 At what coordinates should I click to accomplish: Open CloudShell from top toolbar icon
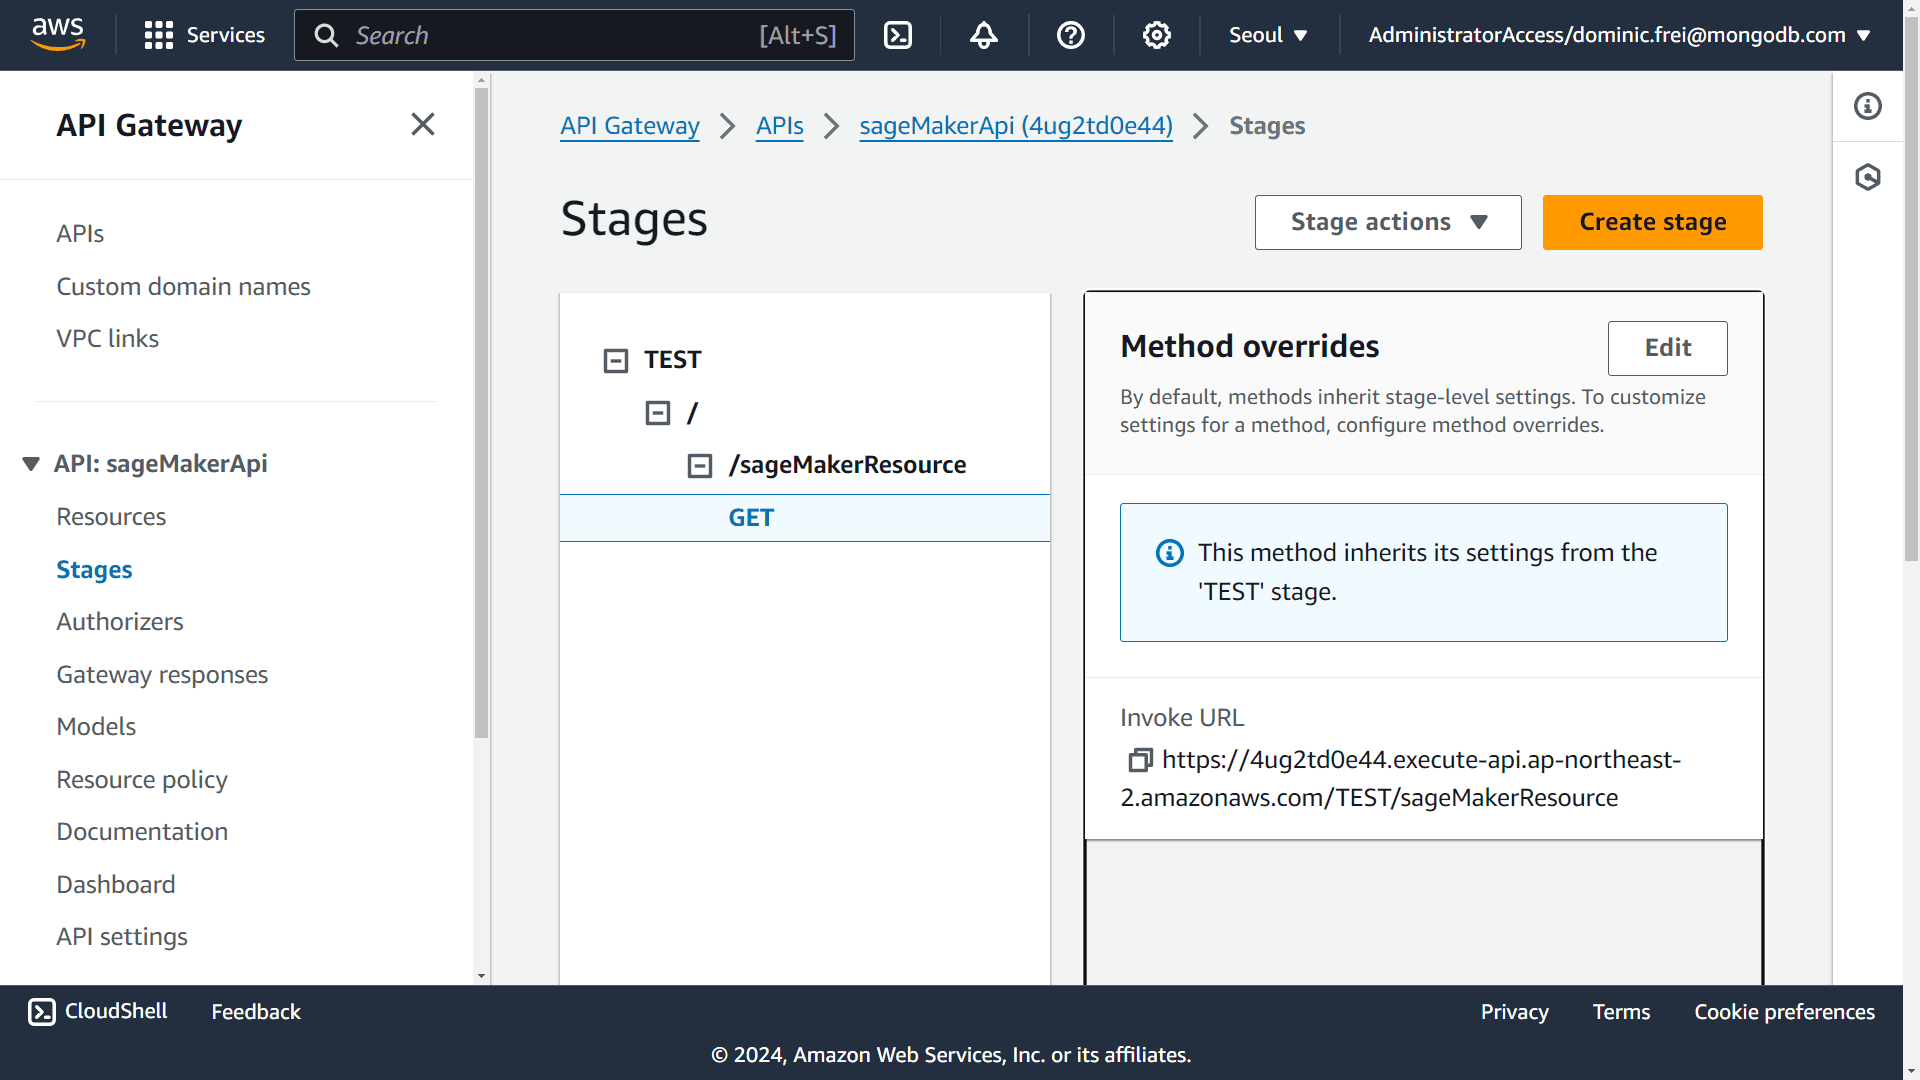pyautogui.click(x=898, y=35)
